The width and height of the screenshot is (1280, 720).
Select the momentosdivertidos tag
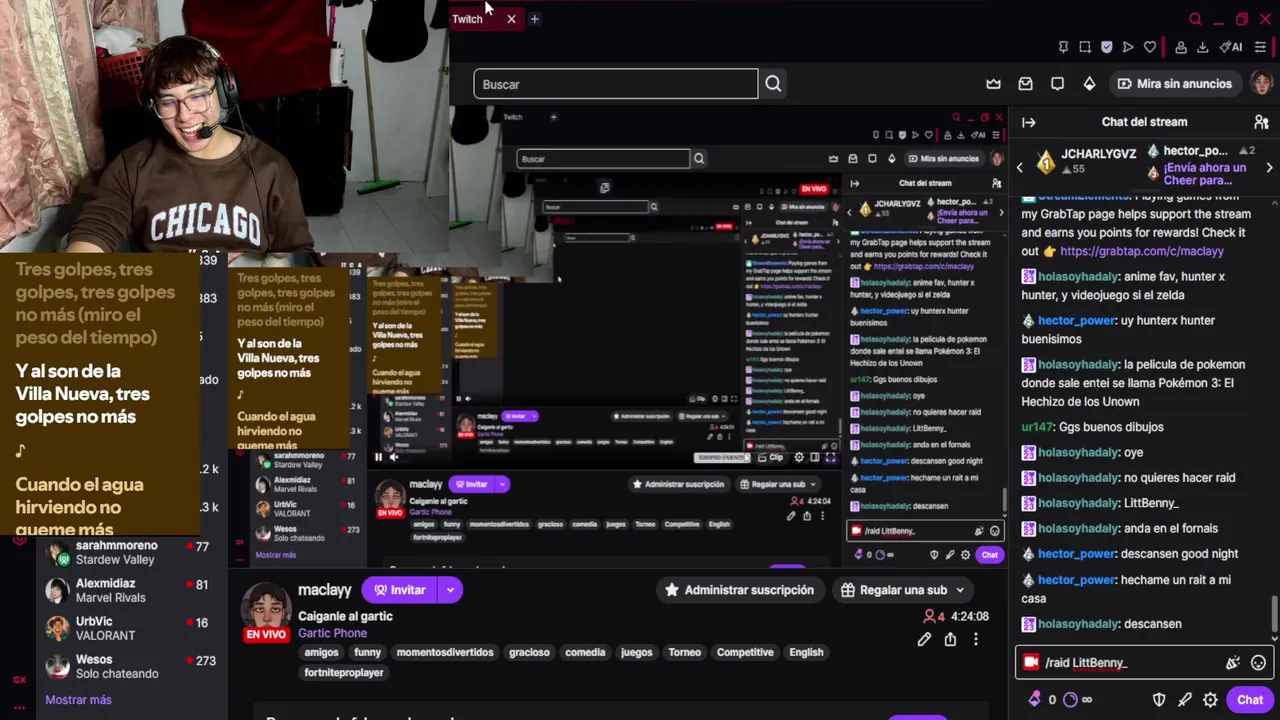coord(445,652)
